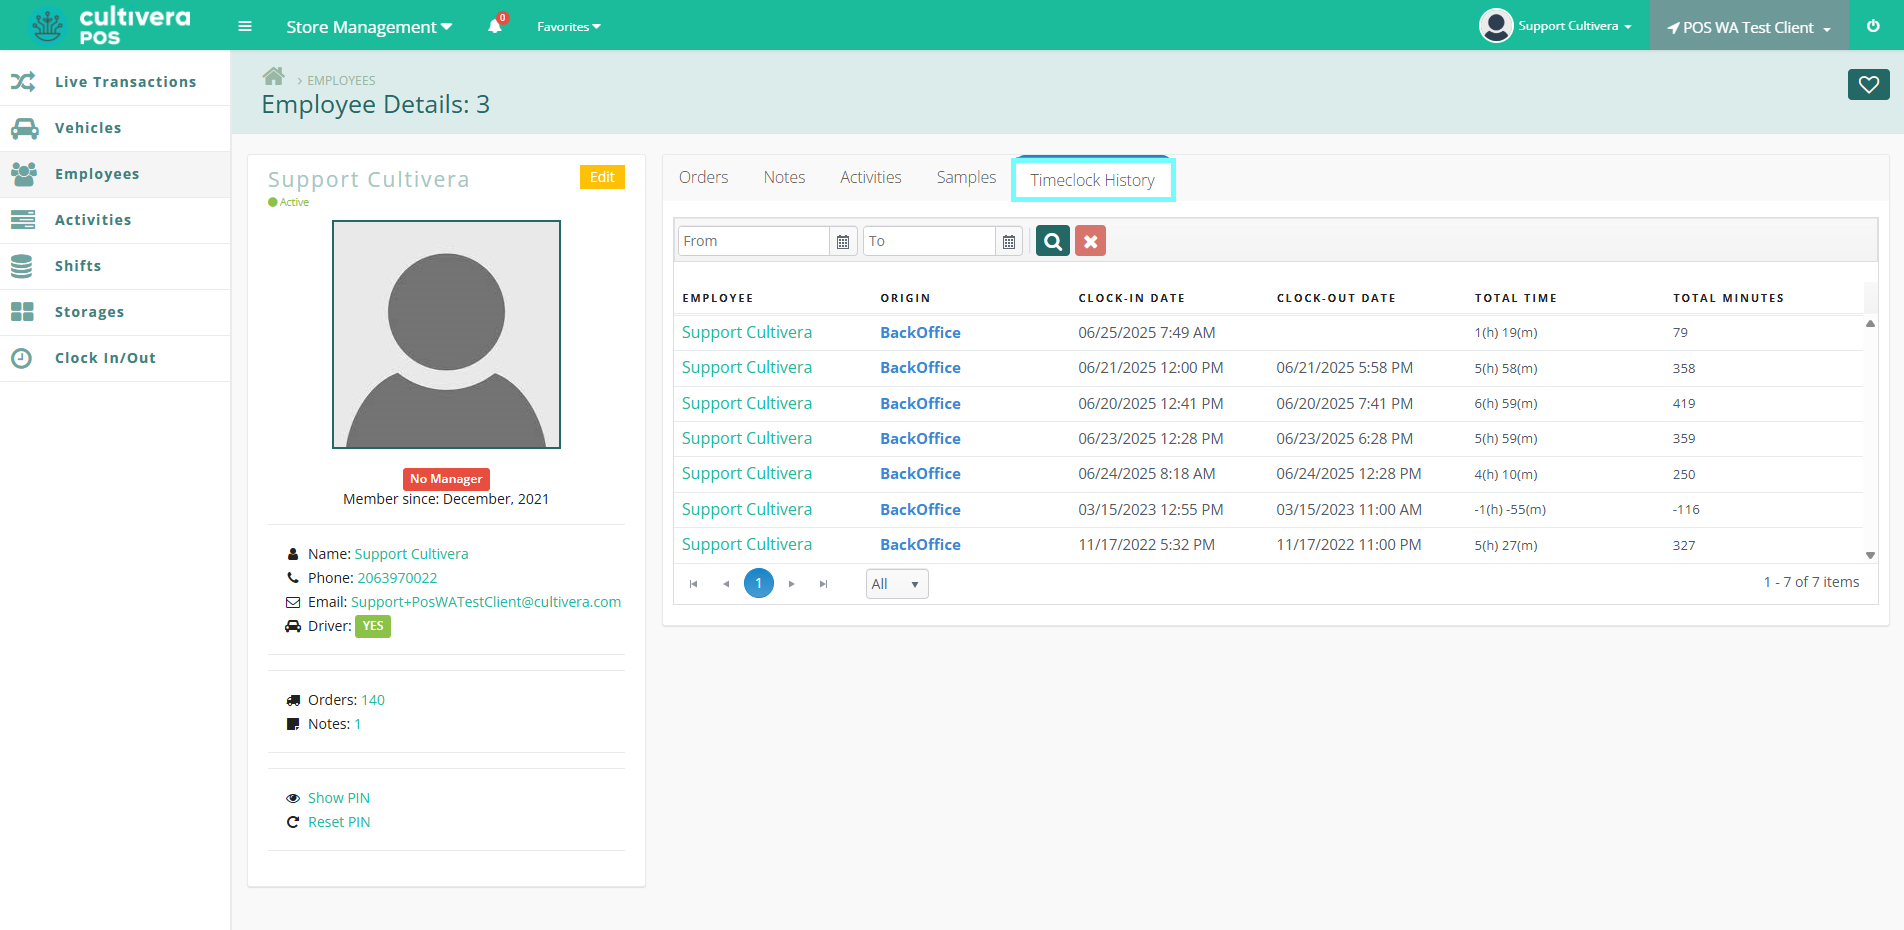The width and height of the screenshot is (1904, 930).
Task: Sort by Clock-In Date column header
Action: pyautogui.click(x=1131, y=298)
